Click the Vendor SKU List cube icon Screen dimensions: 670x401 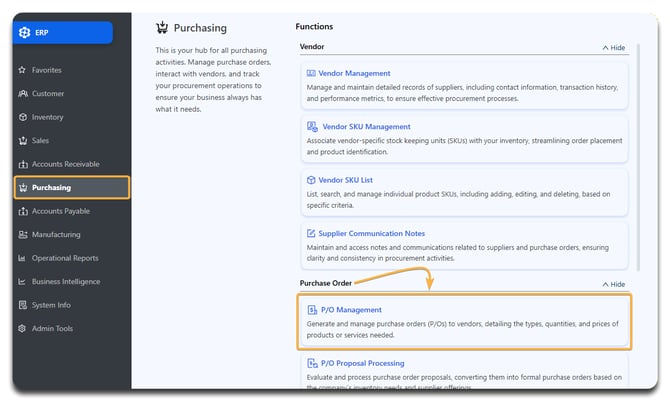[x=311, y=181]
